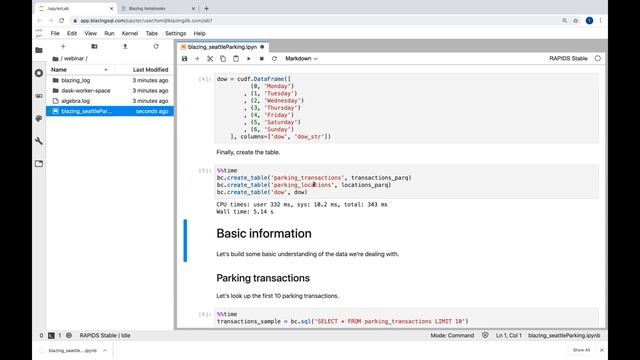The height and width of the screenshot is (360, 640).
Task: Open the download item chevron menu
Action: pos(105,351)
